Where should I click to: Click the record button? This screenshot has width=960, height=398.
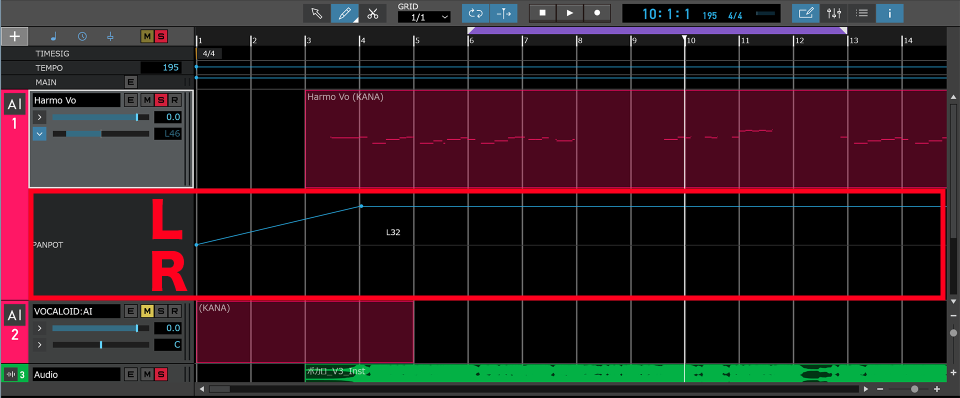(598, 13)
